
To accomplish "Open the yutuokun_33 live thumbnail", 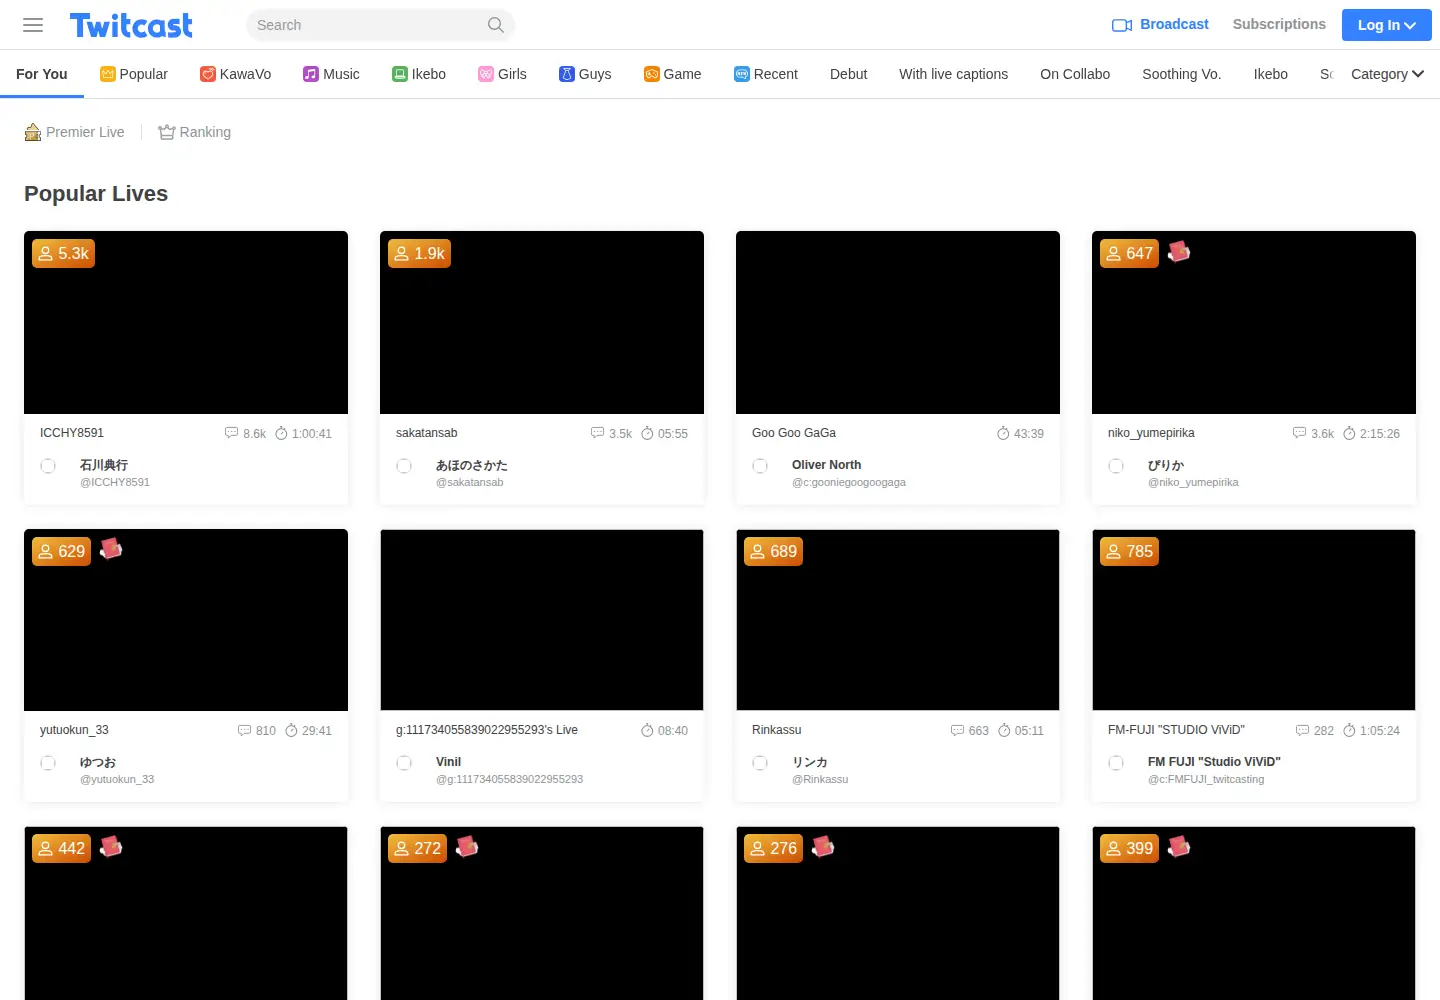I will (x=186, y=620).
